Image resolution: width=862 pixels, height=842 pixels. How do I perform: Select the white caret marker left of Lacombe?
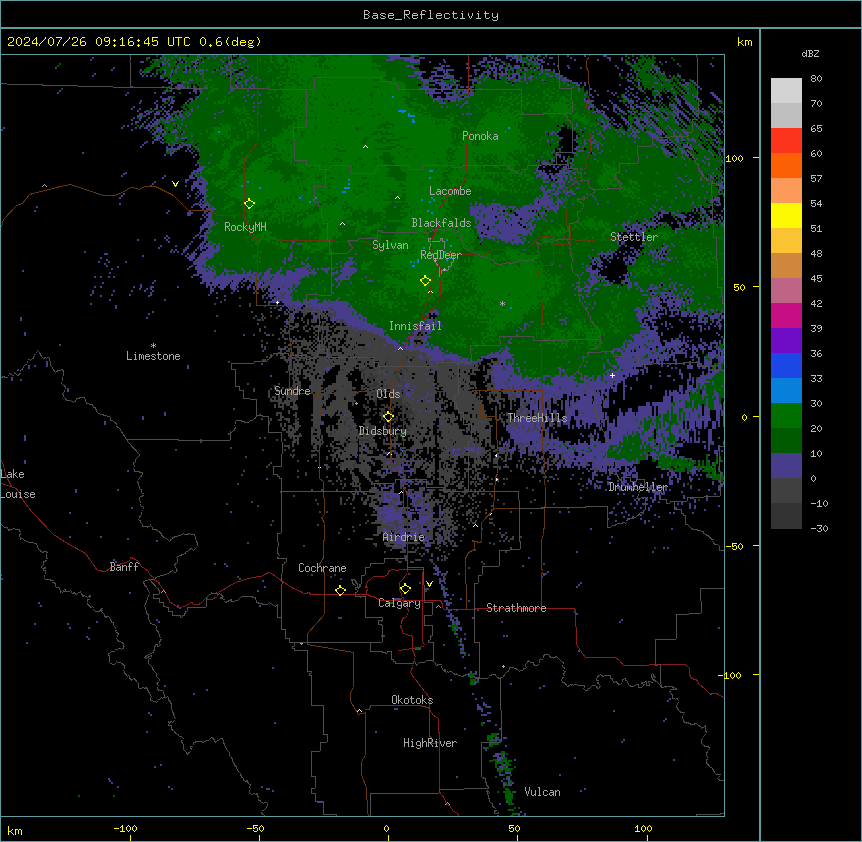tap(397, 197)
